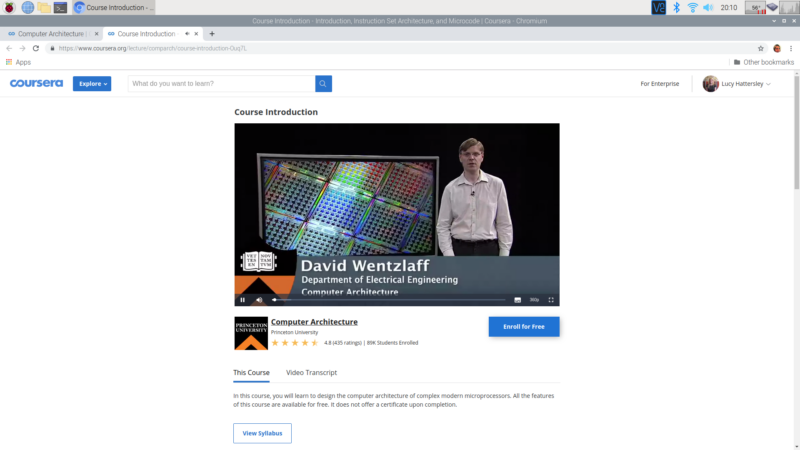Click the blue search magnifier button
Screen dimensions: 800x450
323,84
